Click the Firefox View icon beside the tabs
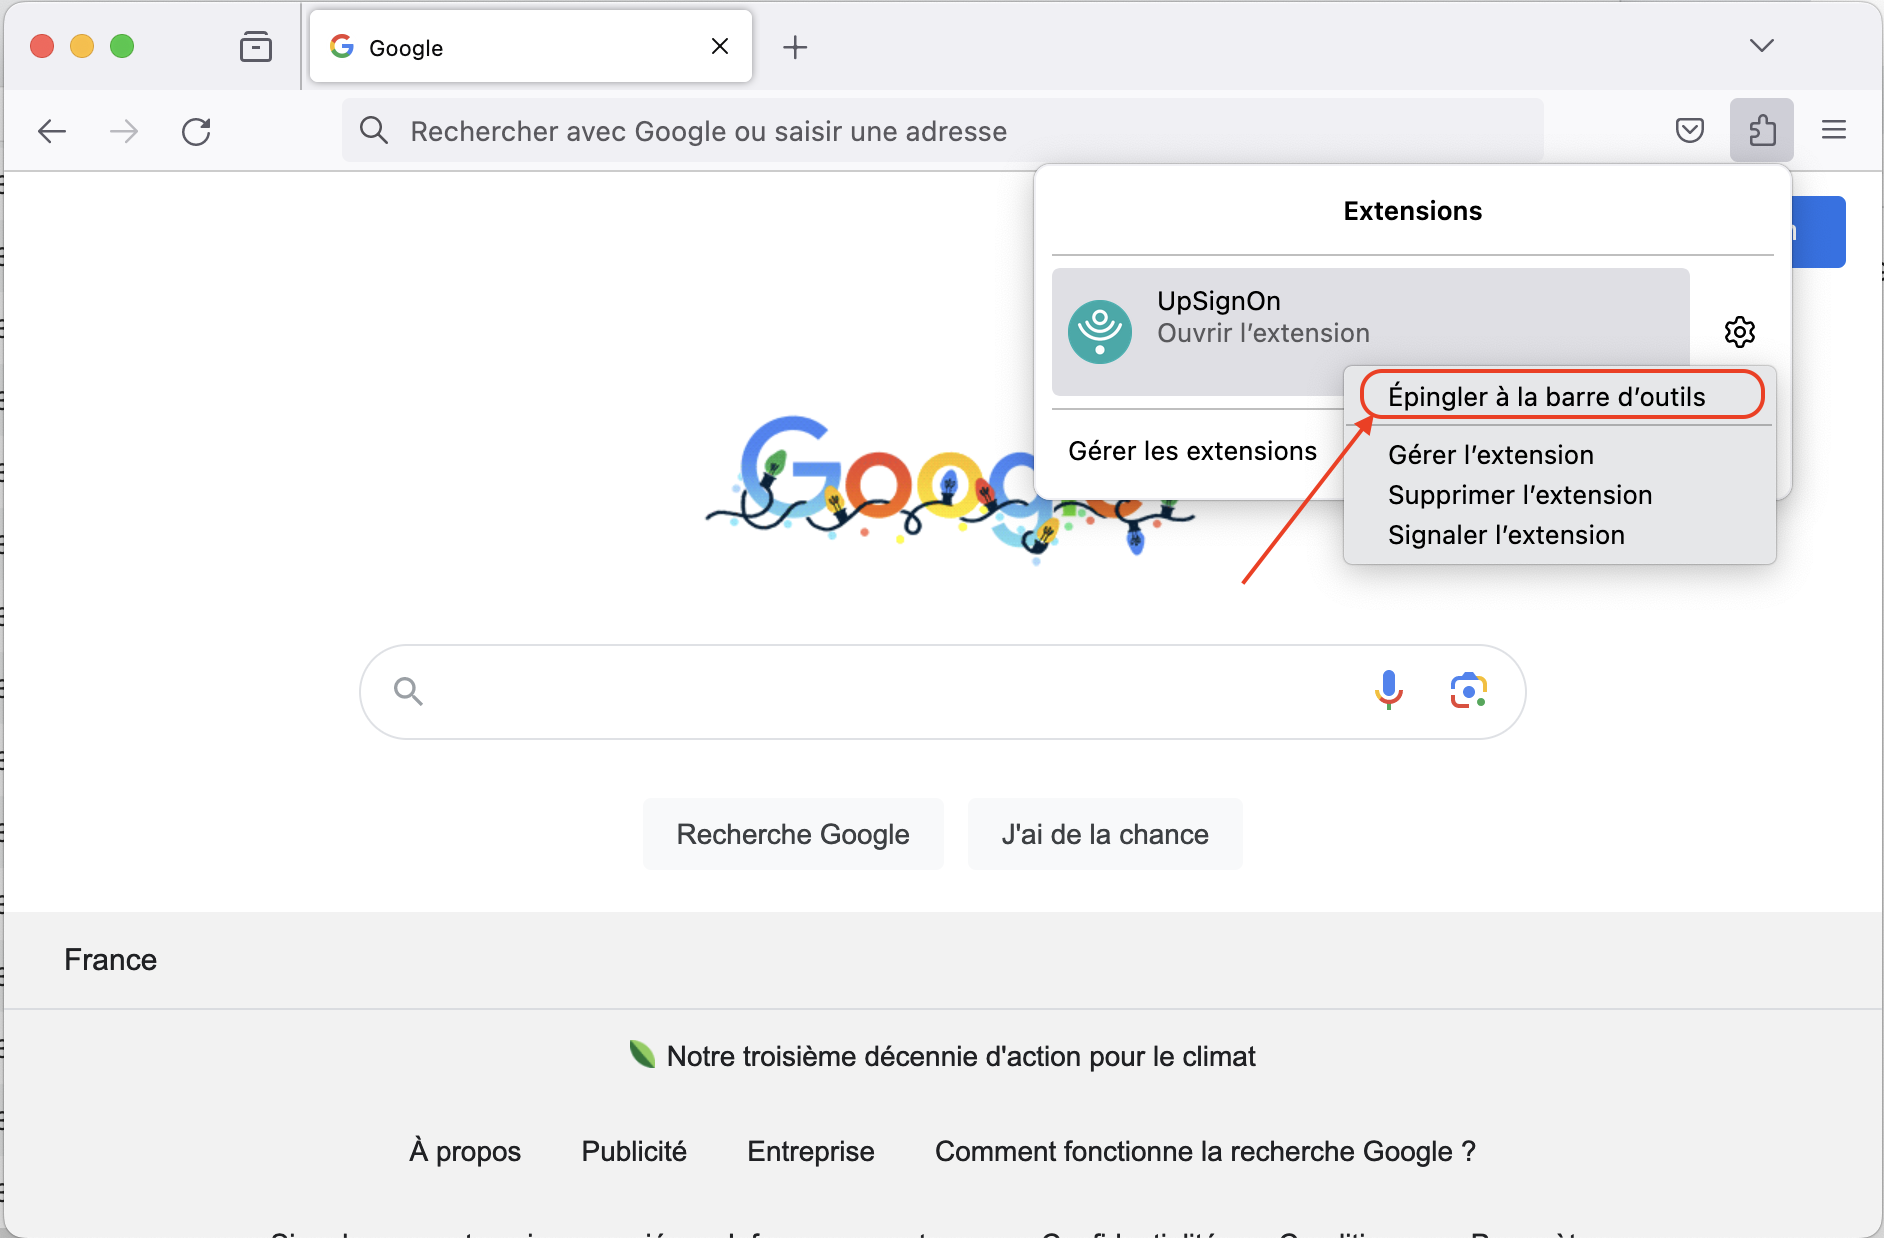 click(x=256, y=46)
